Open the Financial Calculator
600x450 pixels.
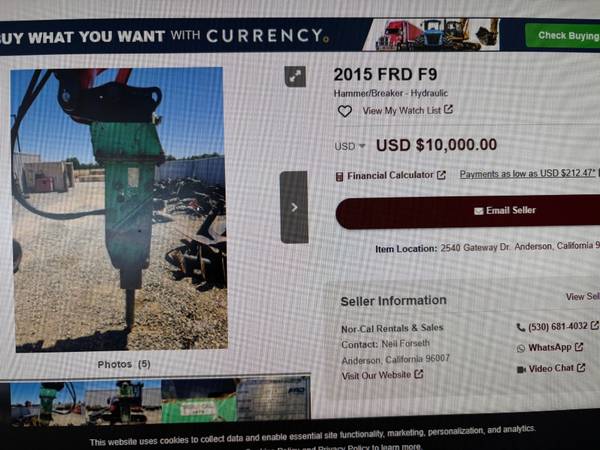pyautogui.click(x=390, y=176)
